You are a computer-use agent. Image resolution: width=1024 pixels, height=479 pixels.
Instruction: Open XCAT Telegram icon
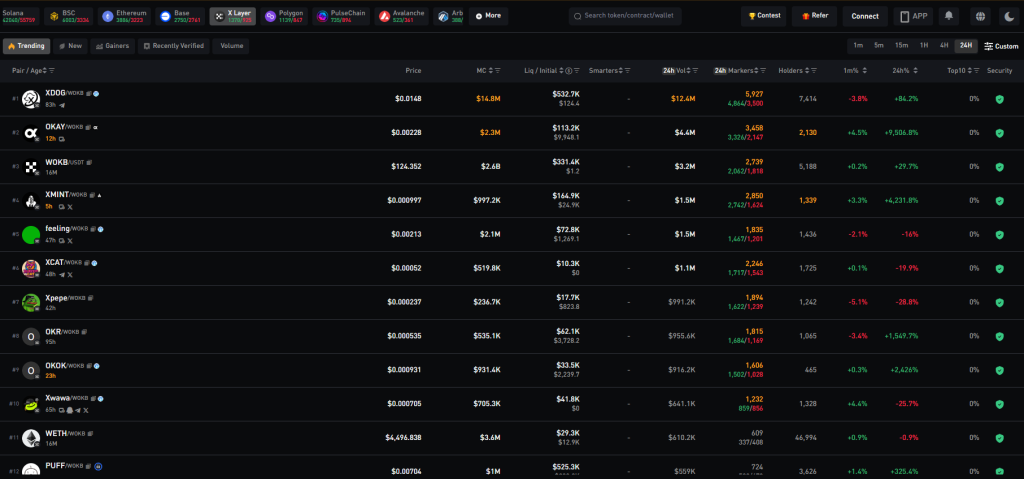pos(62,275)
